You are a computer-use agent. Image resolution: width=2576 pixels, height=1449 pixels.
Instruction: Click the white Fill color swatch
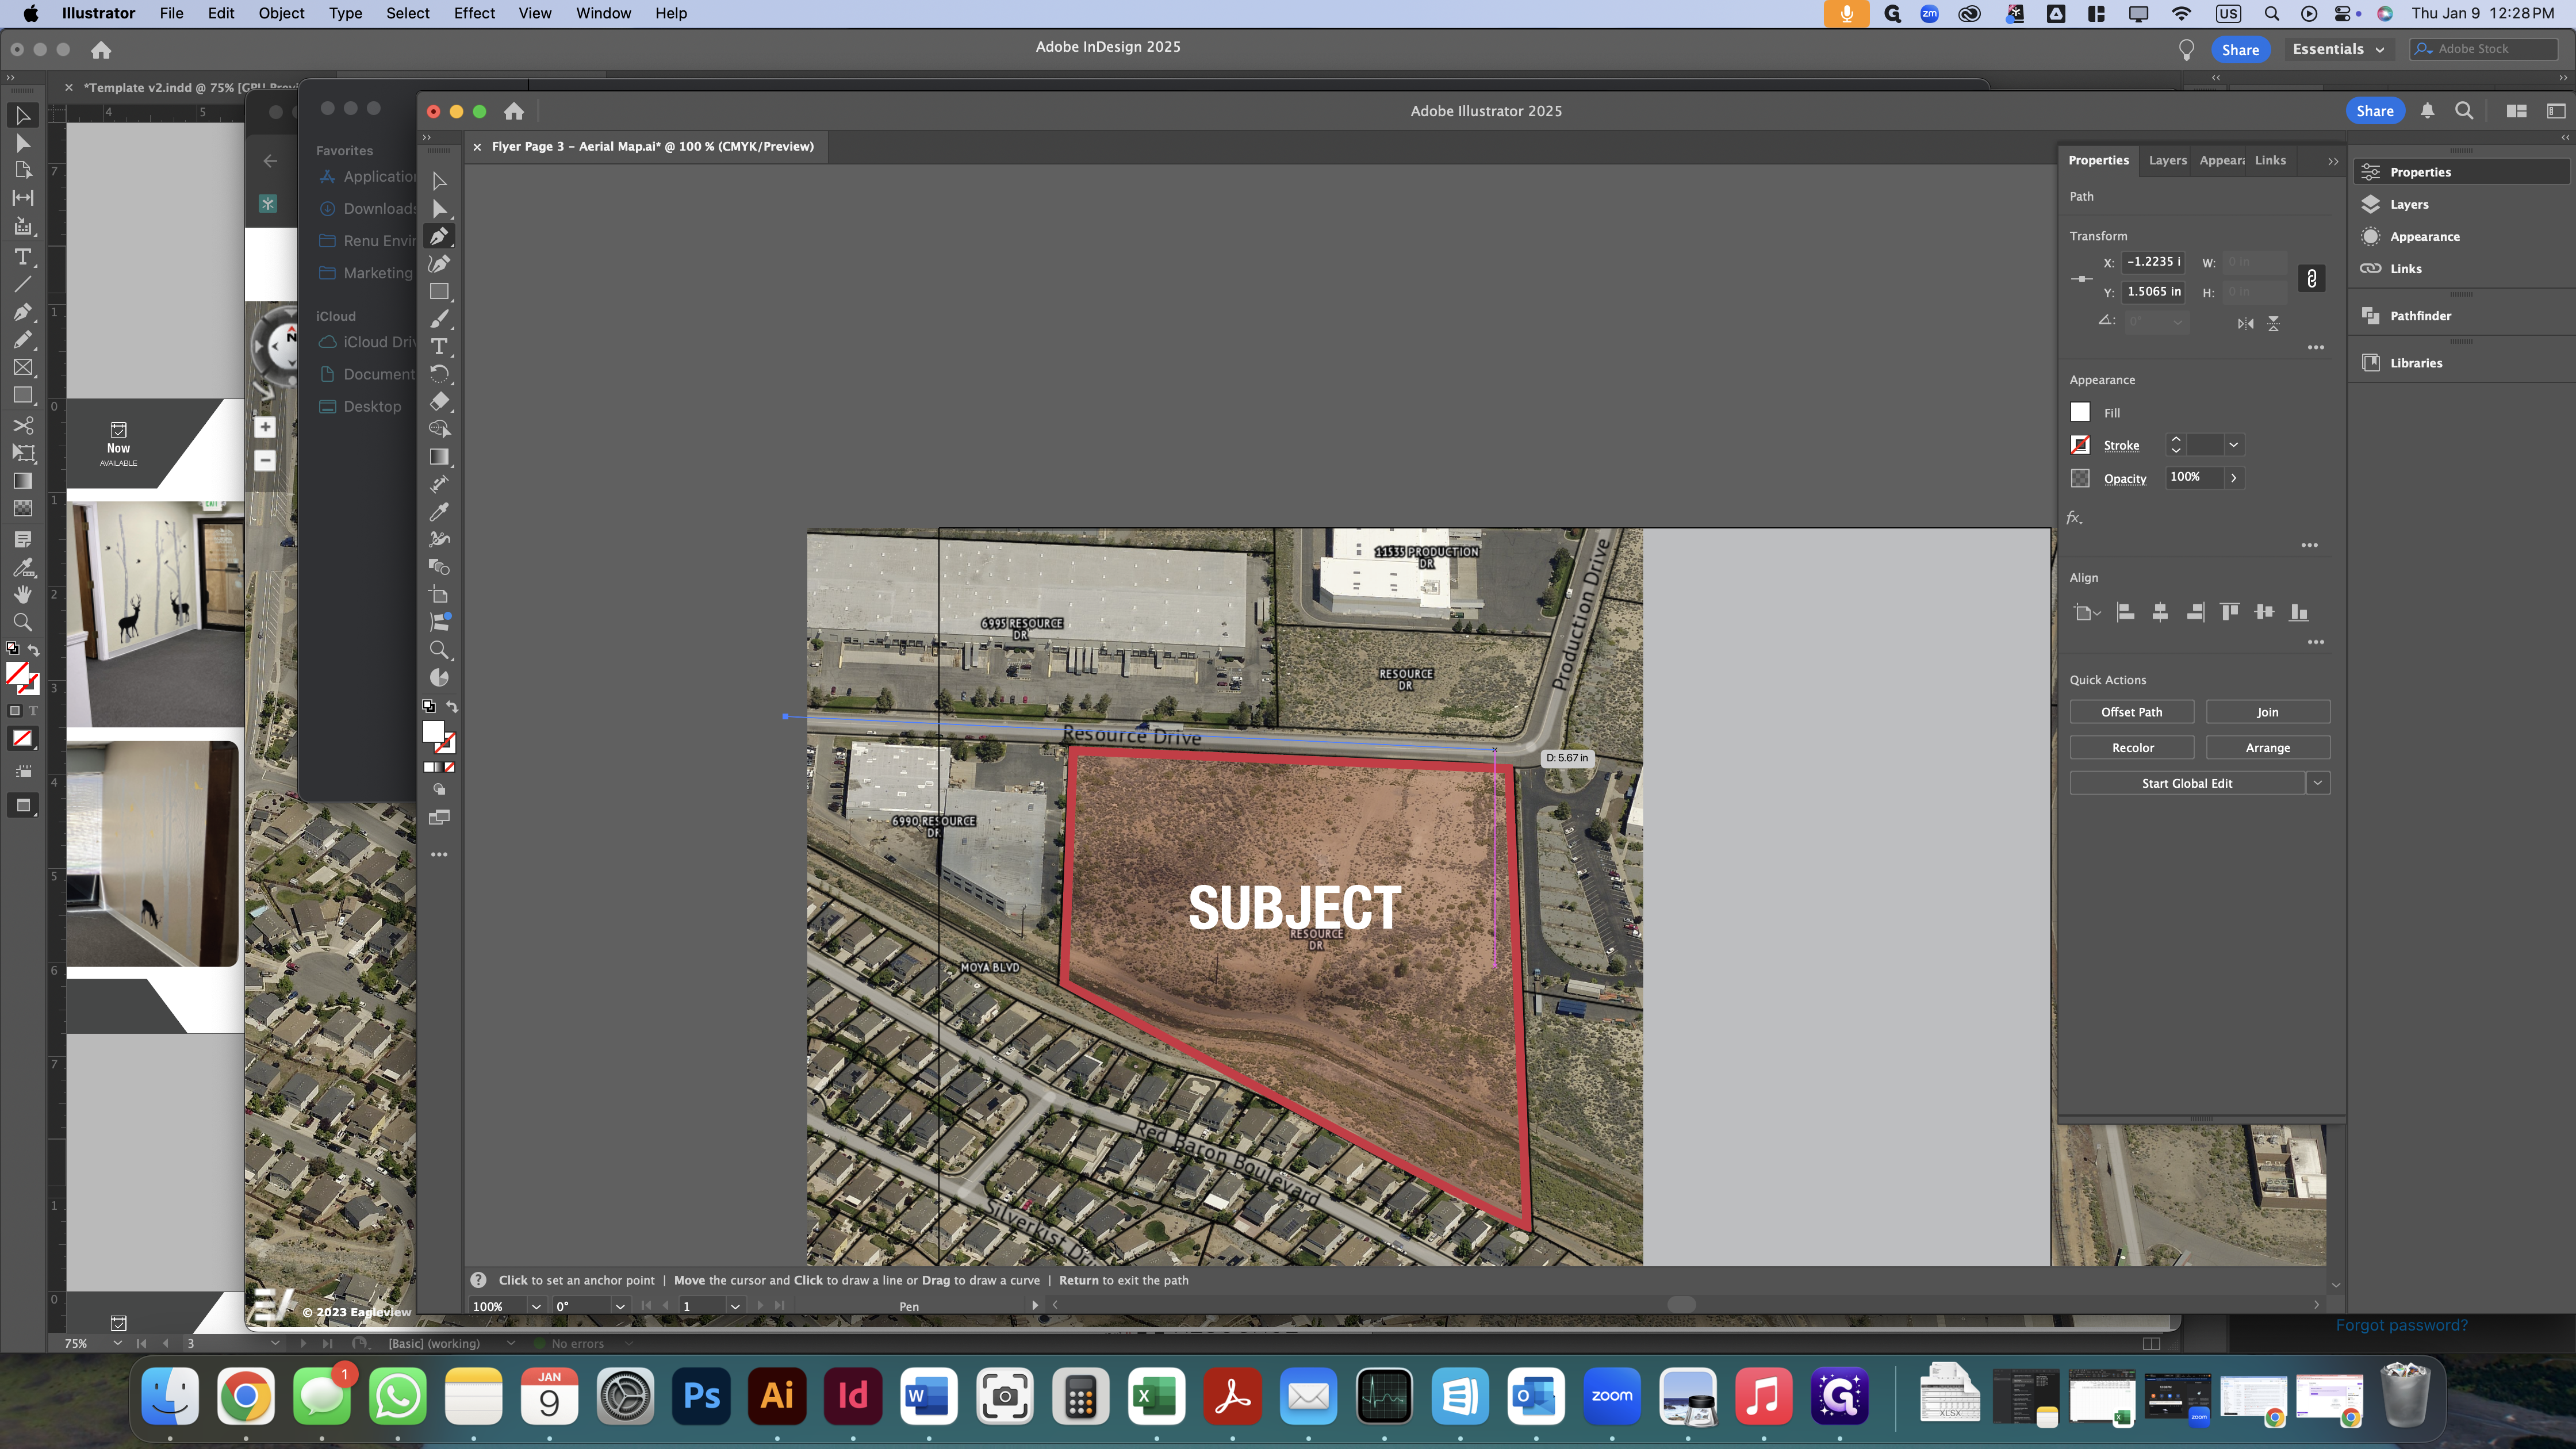tap(2080, 412)
